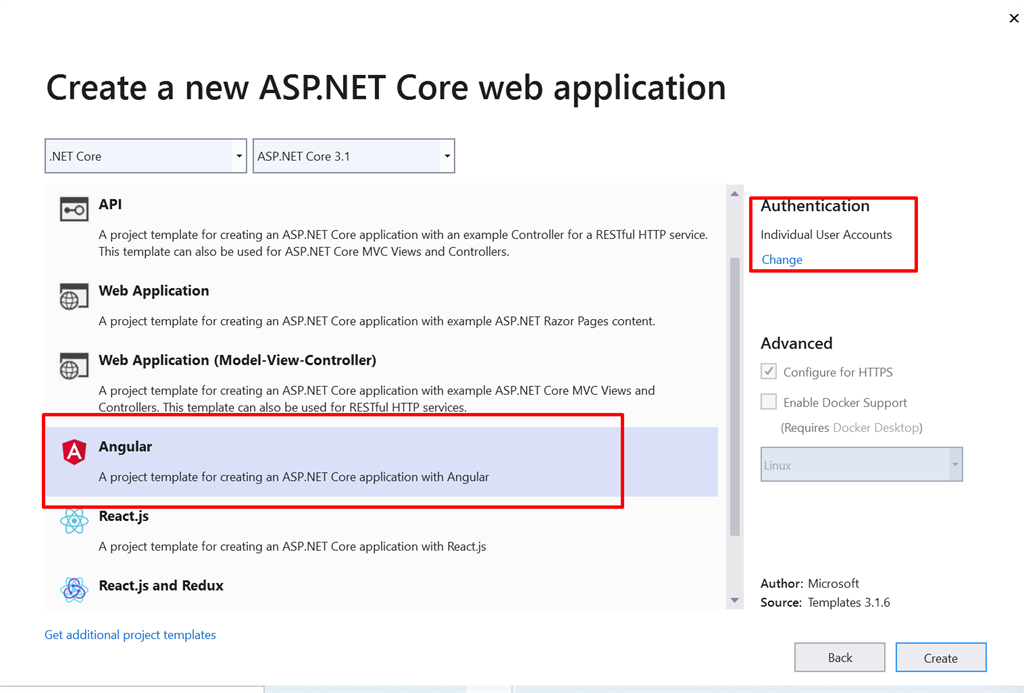Viewport: 1024px width, 693px height.
Task: Open Get additional project templates link
Action: click(x=130, y=635)
